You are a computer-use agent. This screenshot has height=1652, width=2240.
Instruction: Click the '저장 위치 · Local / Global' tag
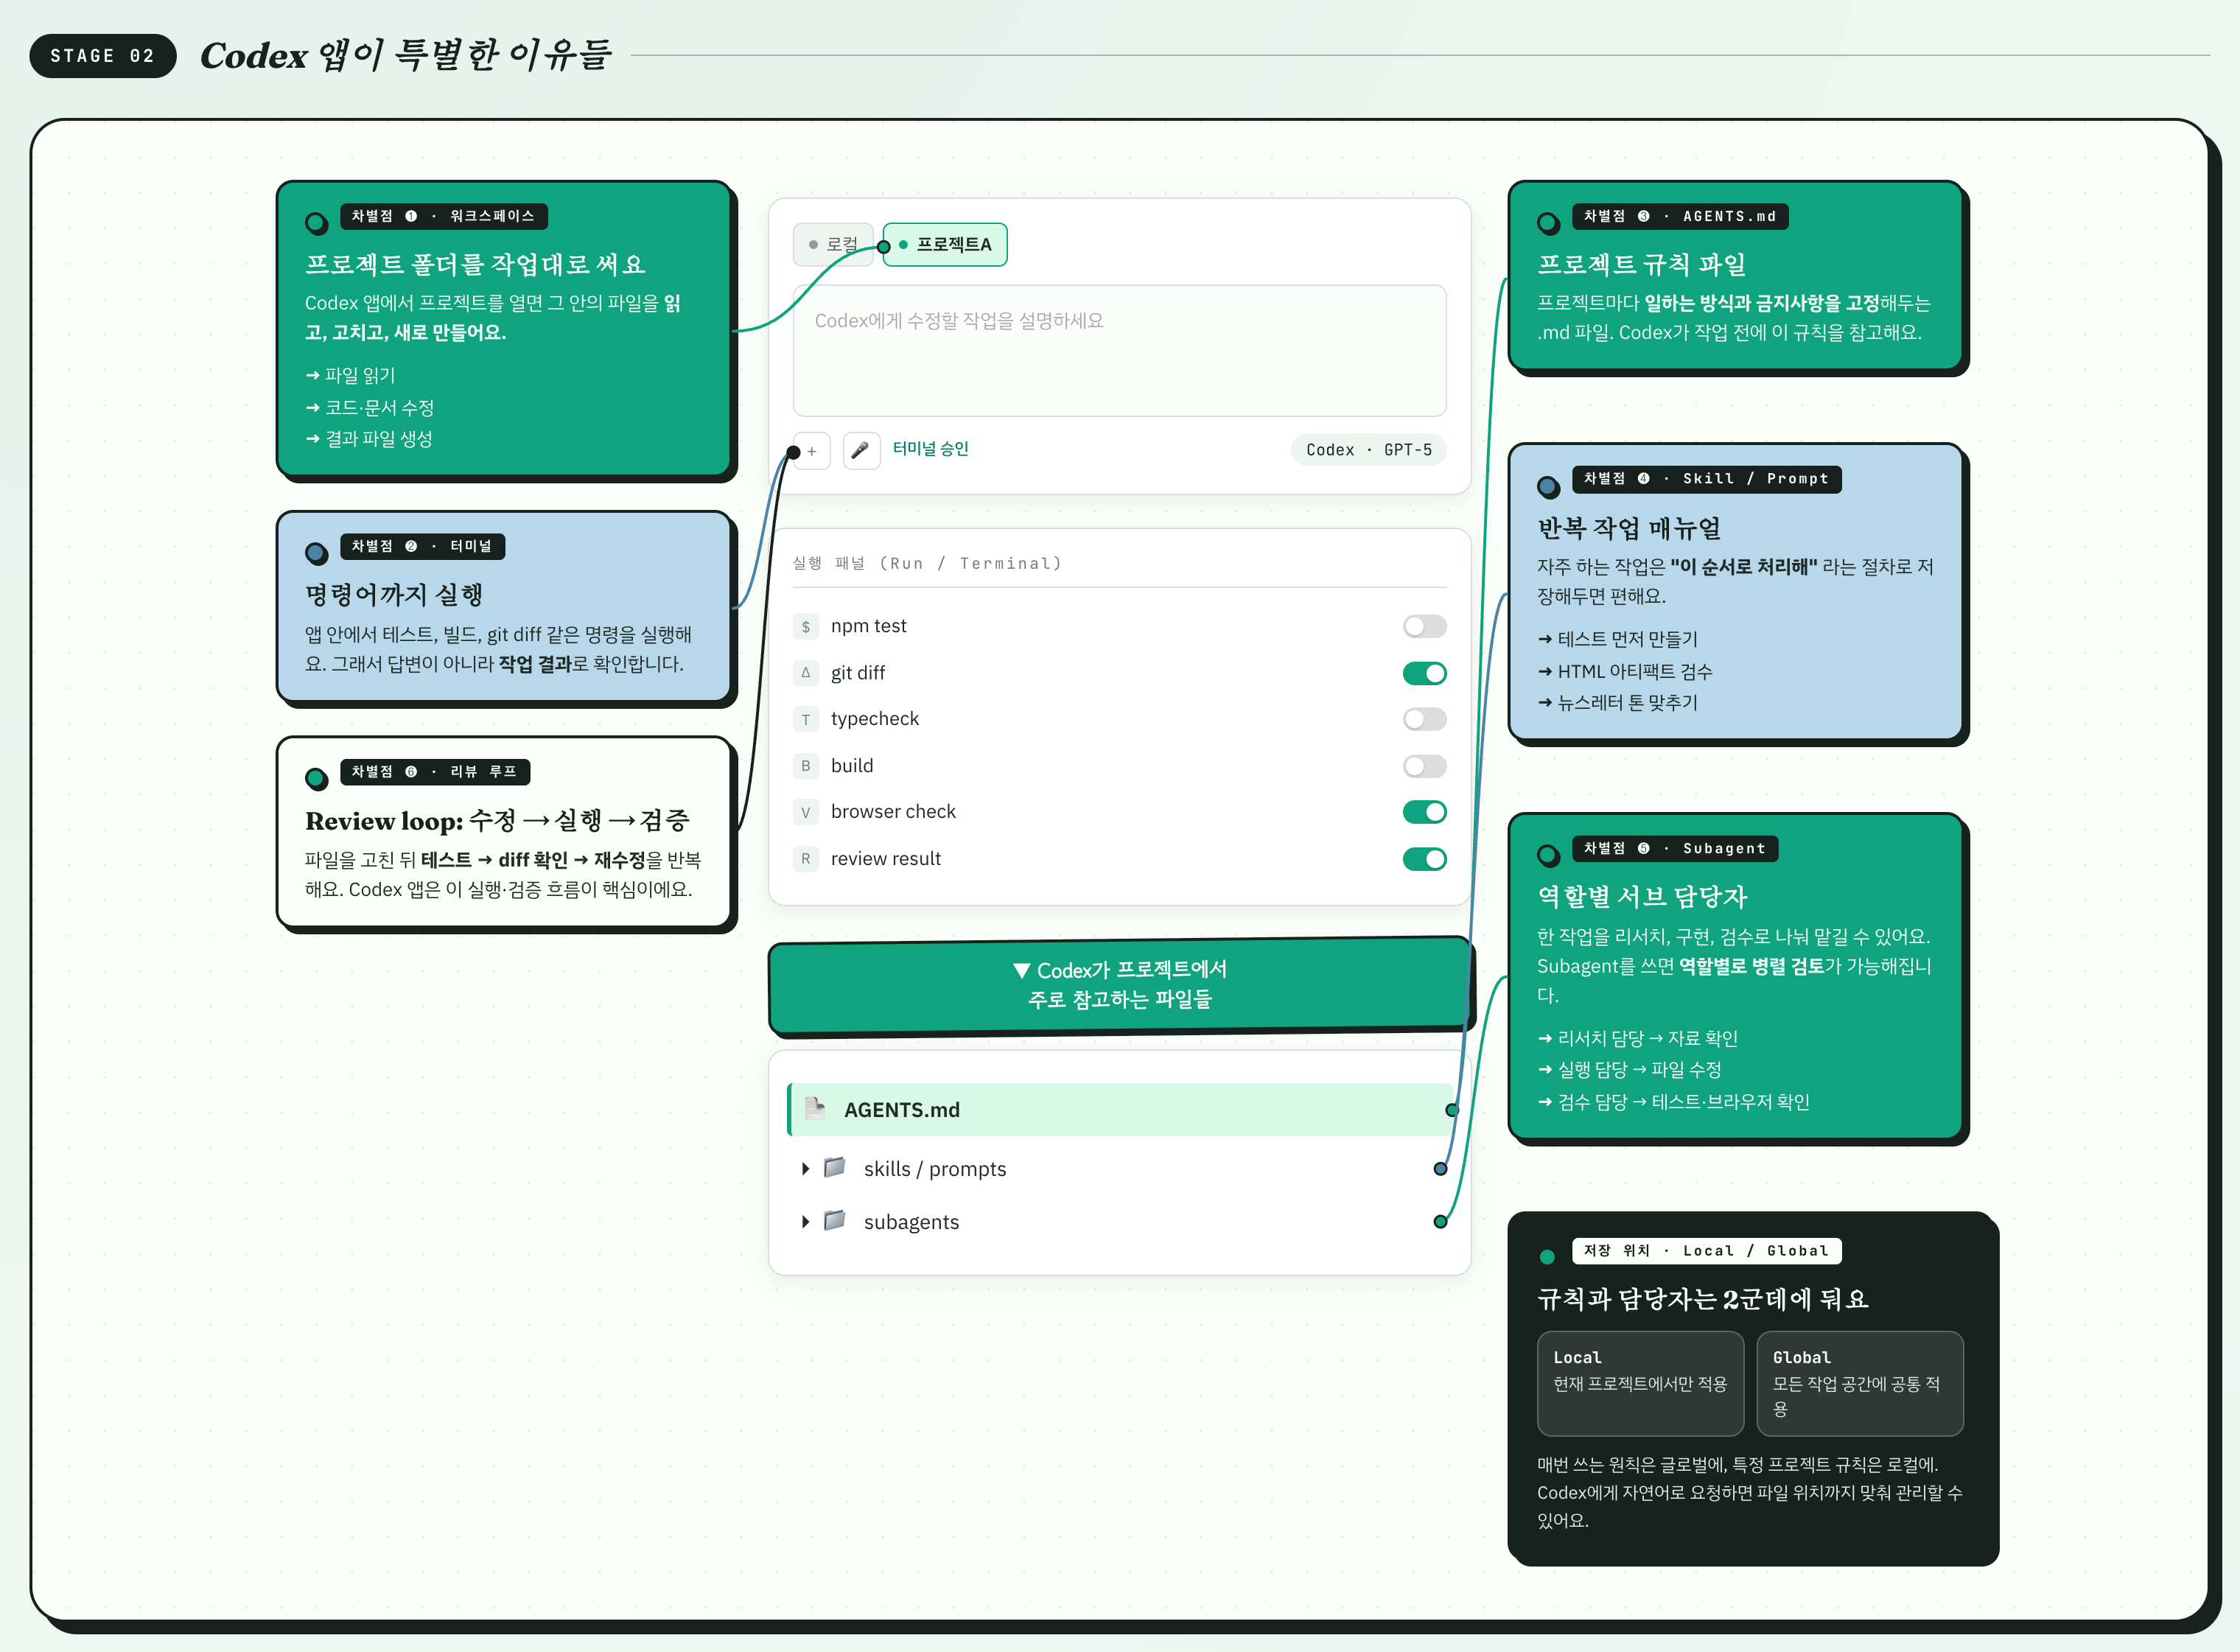tap(1706, 1251)
